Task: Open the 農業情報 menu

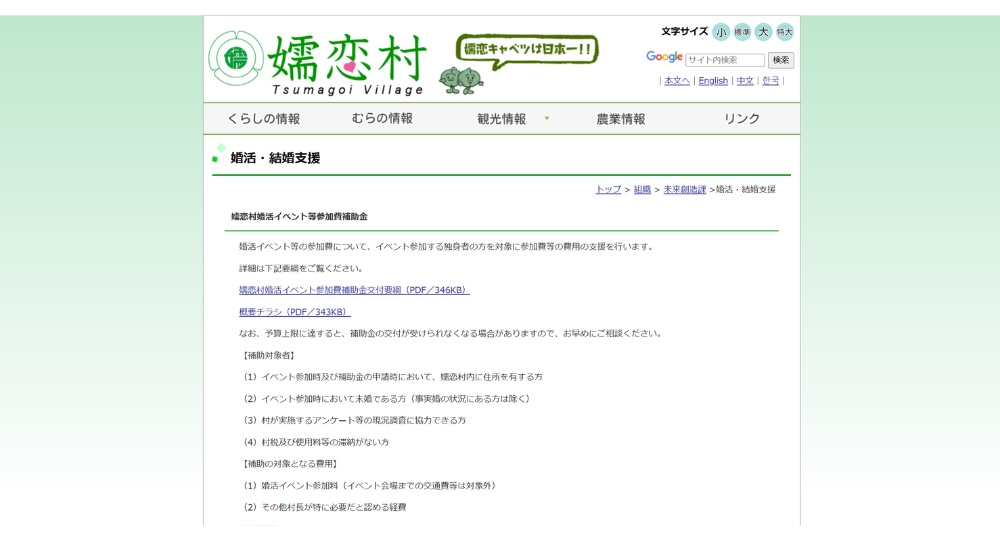Action: pos(621,119)
